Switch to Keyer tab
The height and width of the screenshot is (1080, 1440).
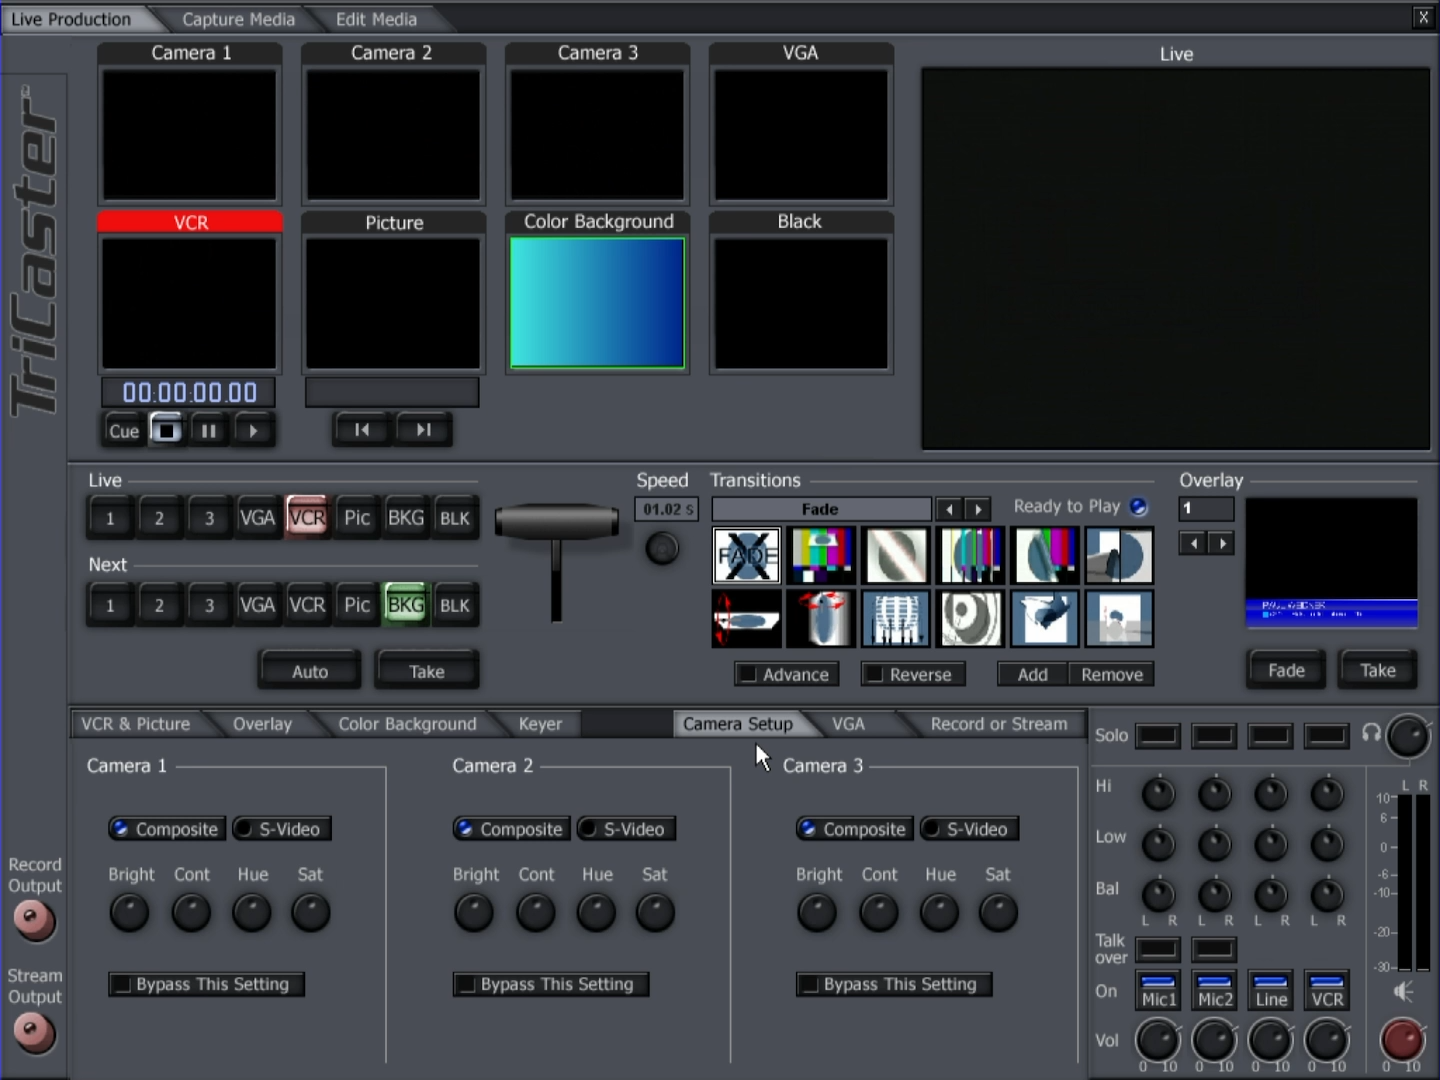pyautogui.click(x=540, y=724)
